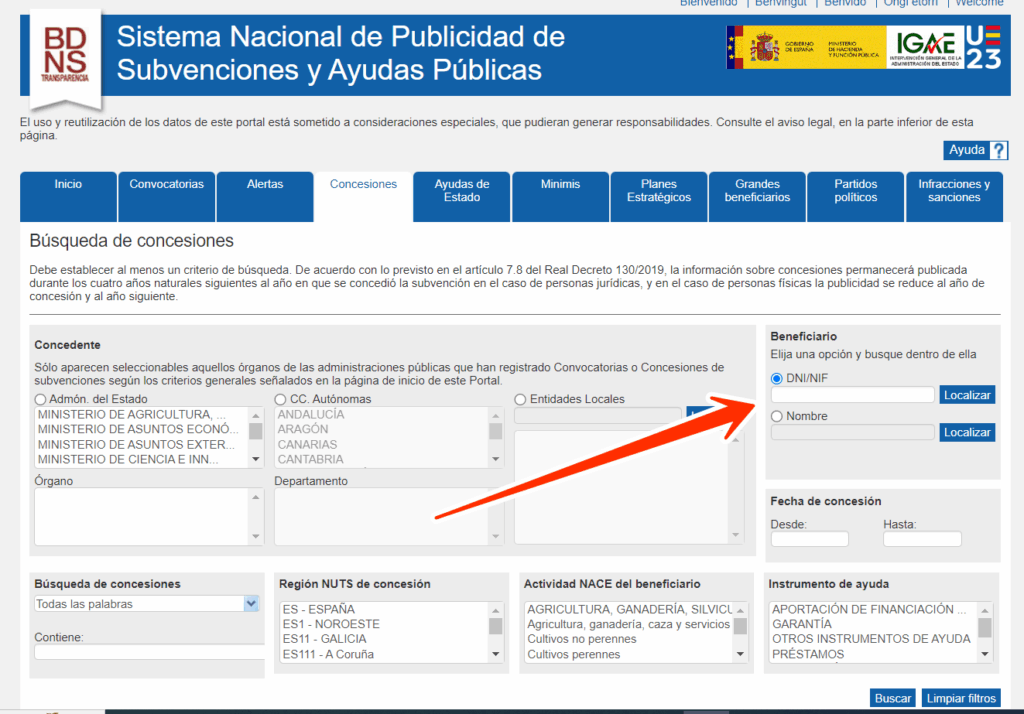The width and height of the screenshot is (1024, 714).
Task: Open the Planes Estratégicos tab
Action: (x=659, y=197)
